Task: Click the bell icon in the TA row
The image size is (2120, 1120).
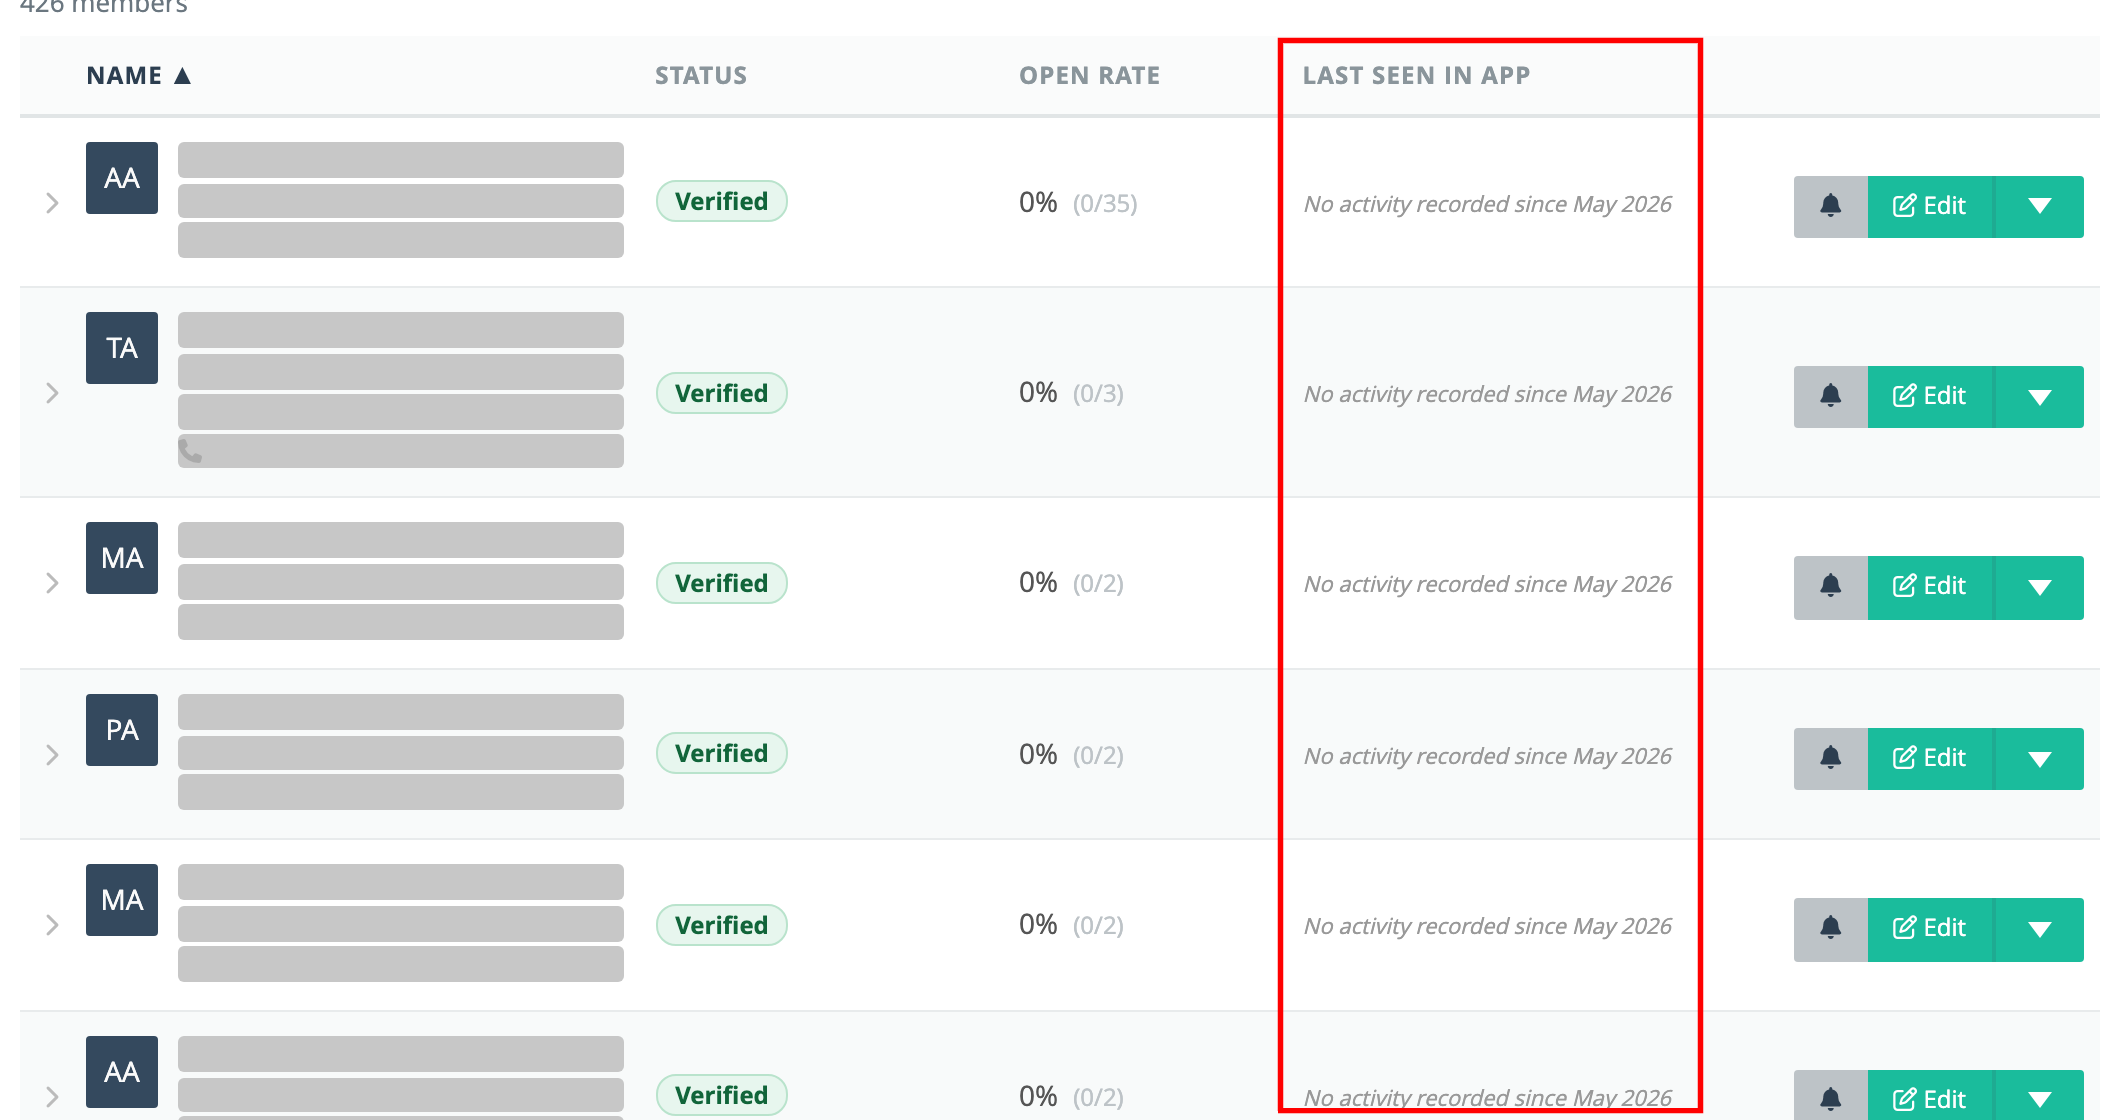Action: pos(1830,396)
